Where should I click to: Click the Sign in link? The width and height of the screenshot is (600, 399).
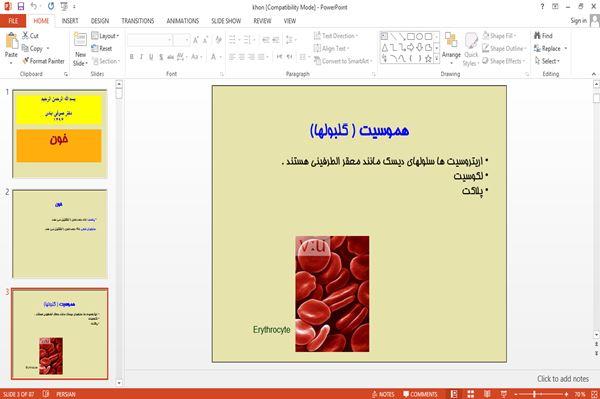coord(578,21)
